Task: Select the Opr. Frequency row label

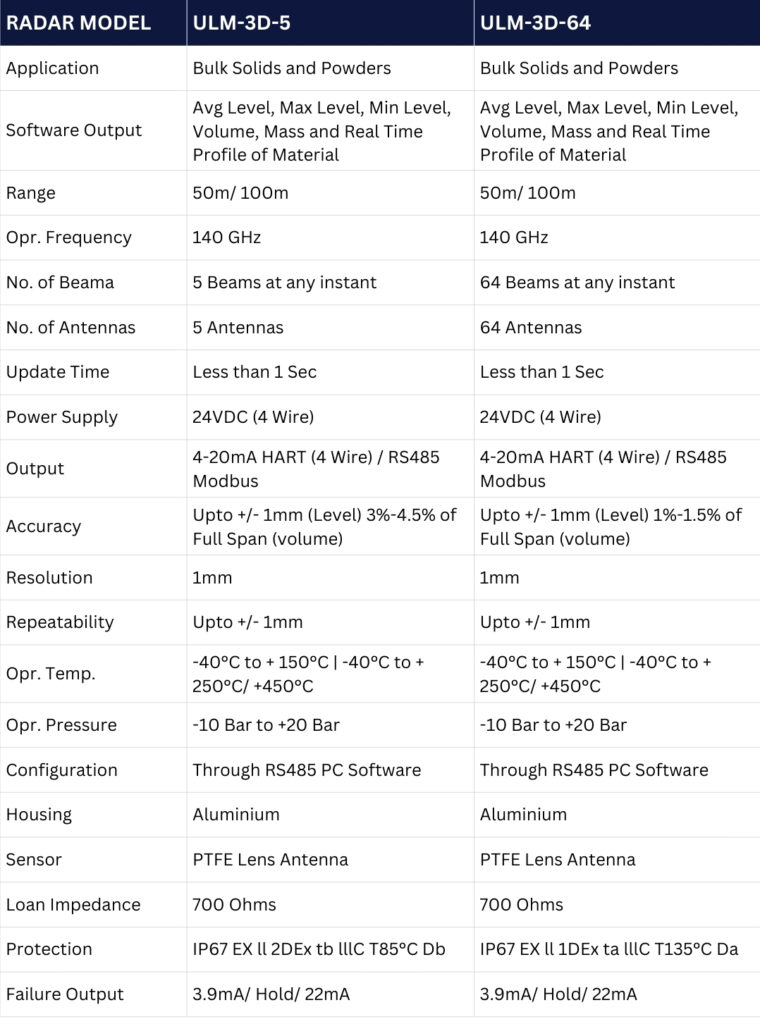Action: click(x=69, y=237)
